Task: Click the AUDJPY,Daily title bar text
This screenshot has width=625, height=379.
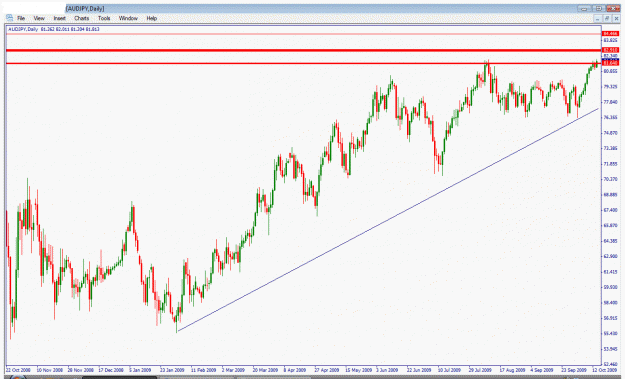Action: pos(85,8)
